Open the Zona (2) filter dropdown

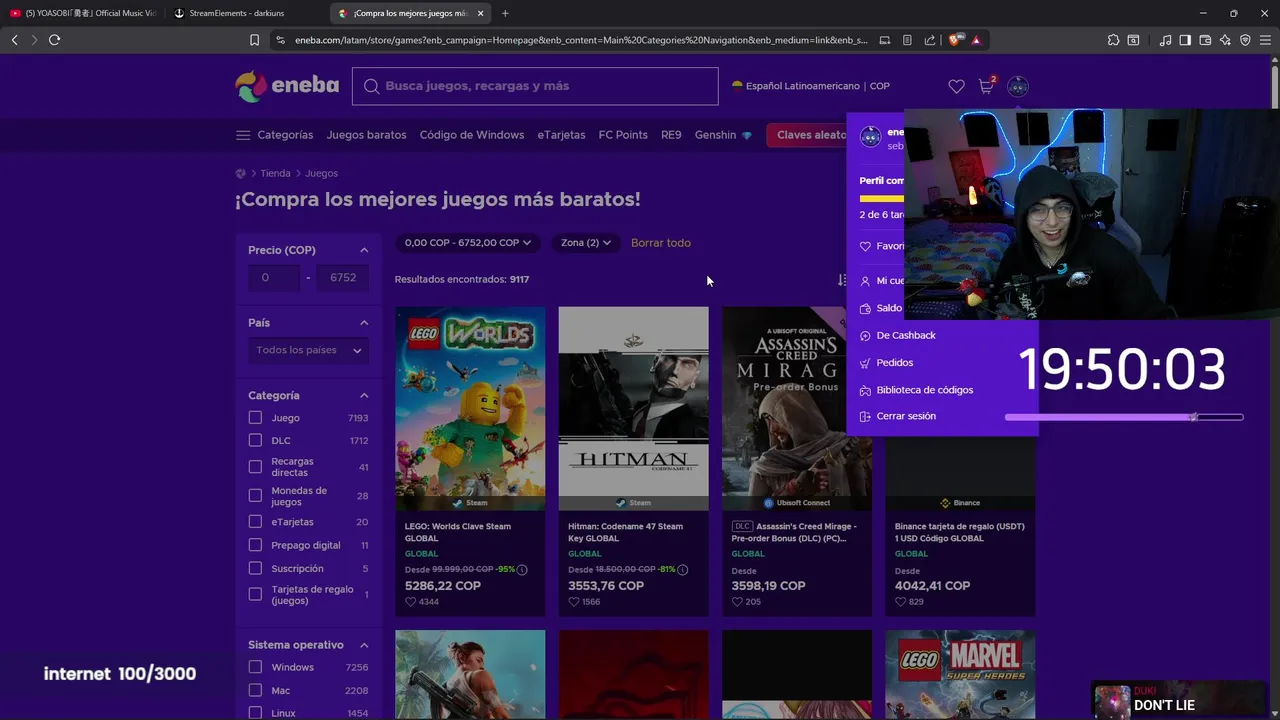point(585,243)
